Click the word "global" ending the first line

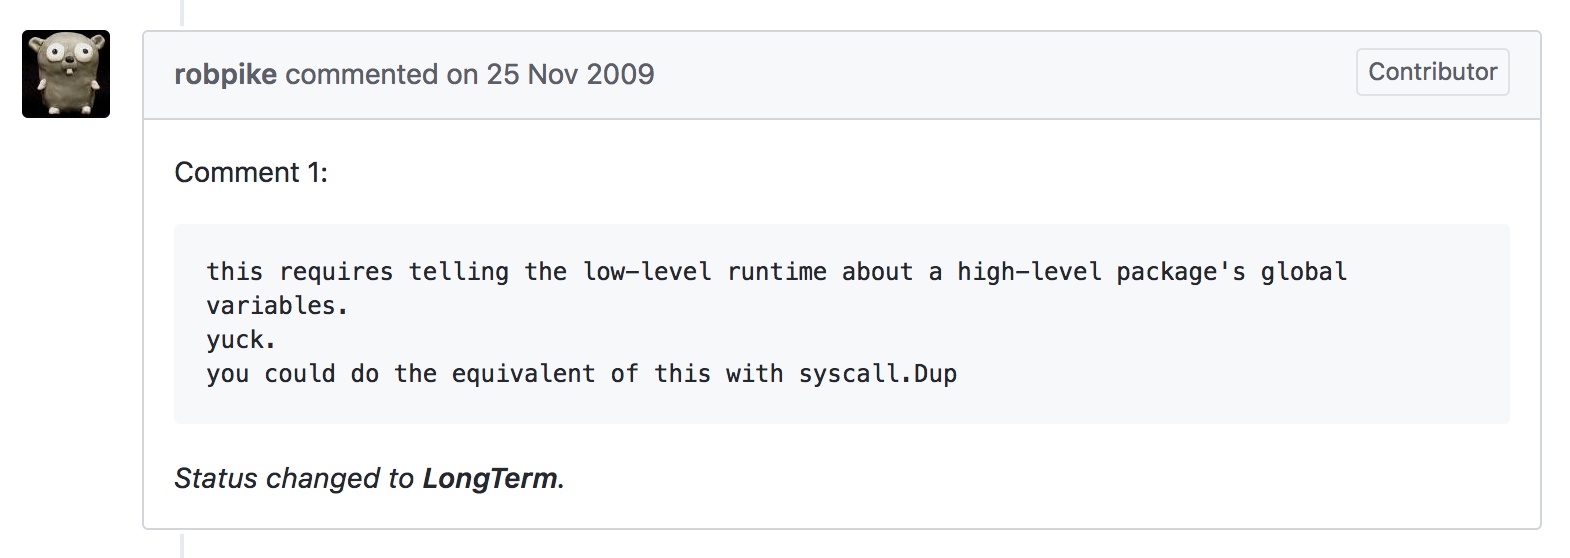coord(1304,271)
